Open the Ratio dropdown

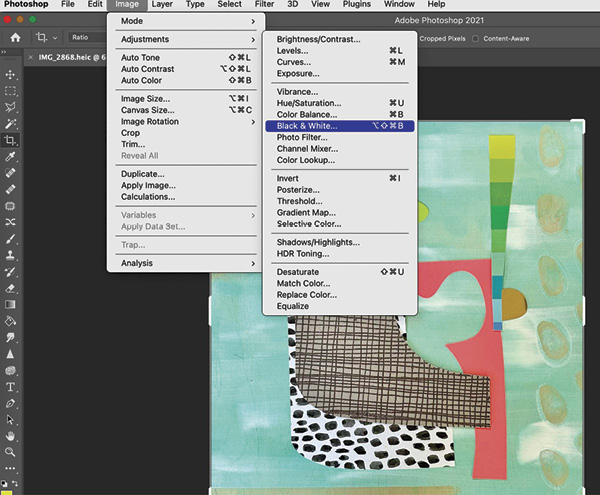(x=87, y=37)
